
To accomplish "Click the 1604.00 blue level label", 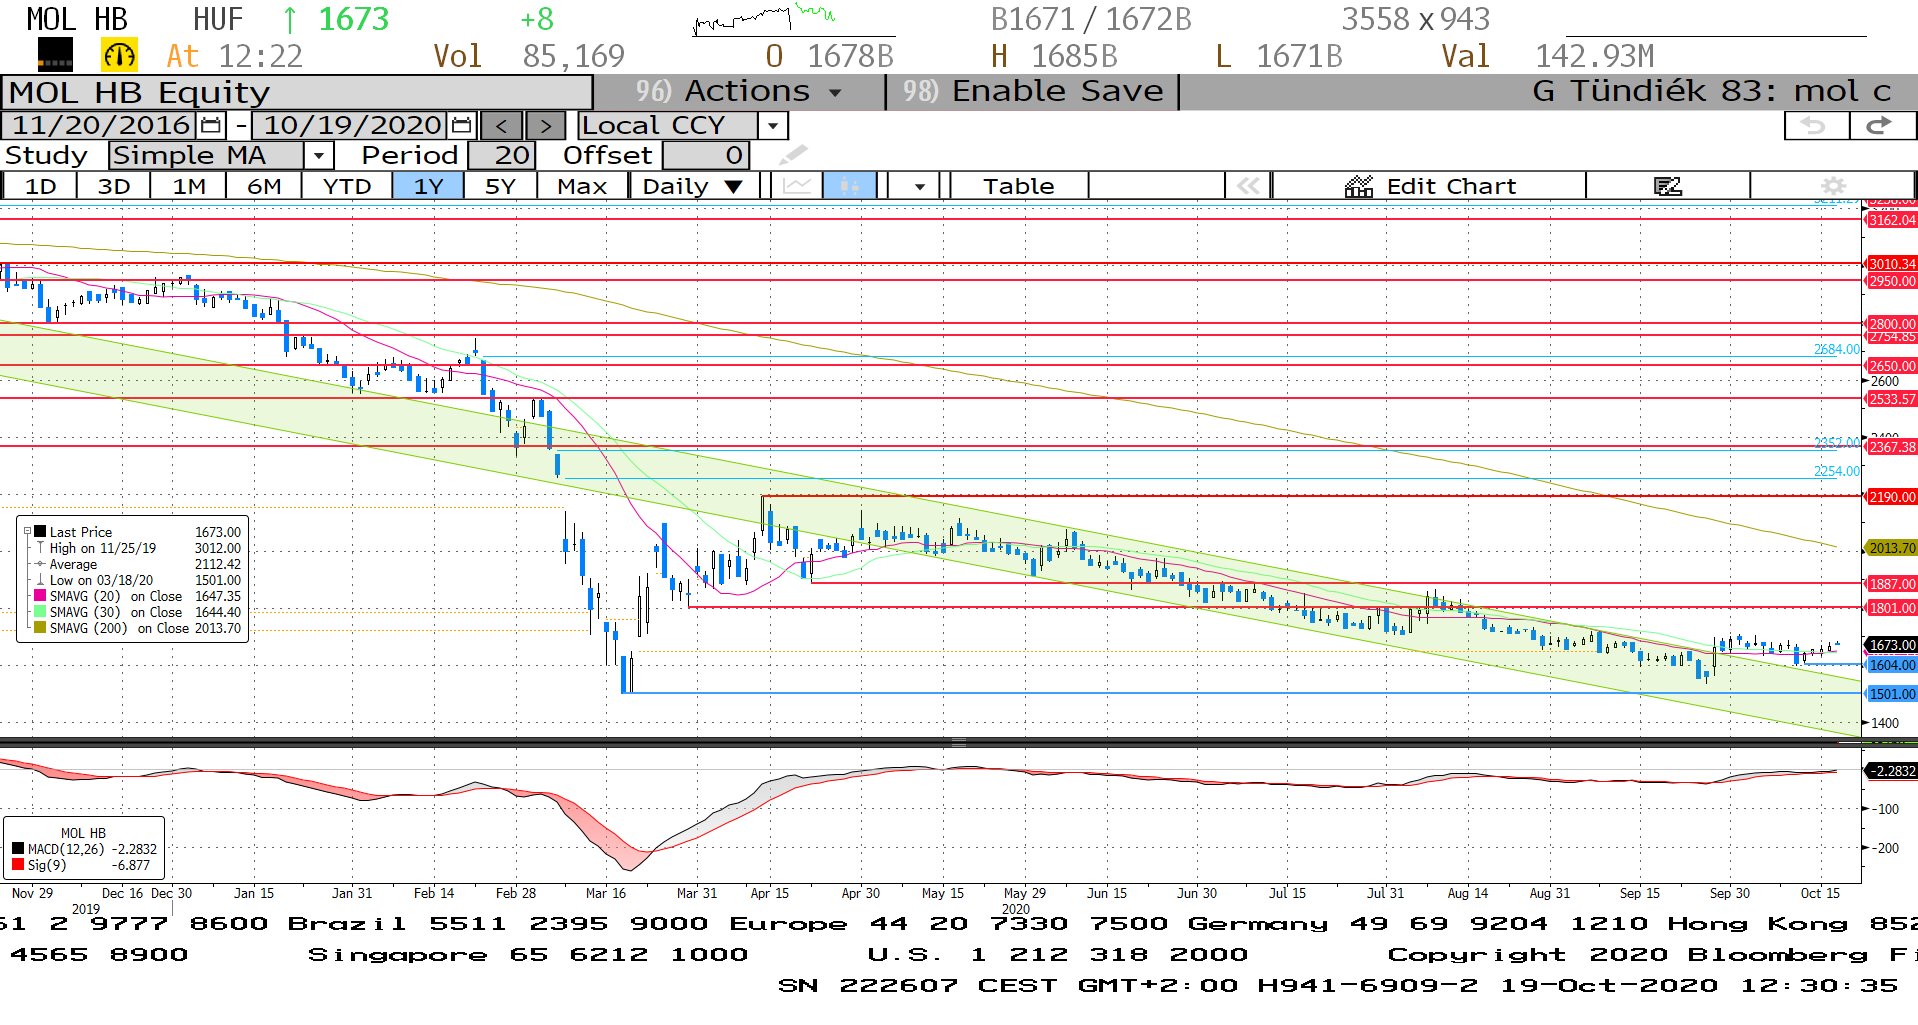I will [1892, 665].
